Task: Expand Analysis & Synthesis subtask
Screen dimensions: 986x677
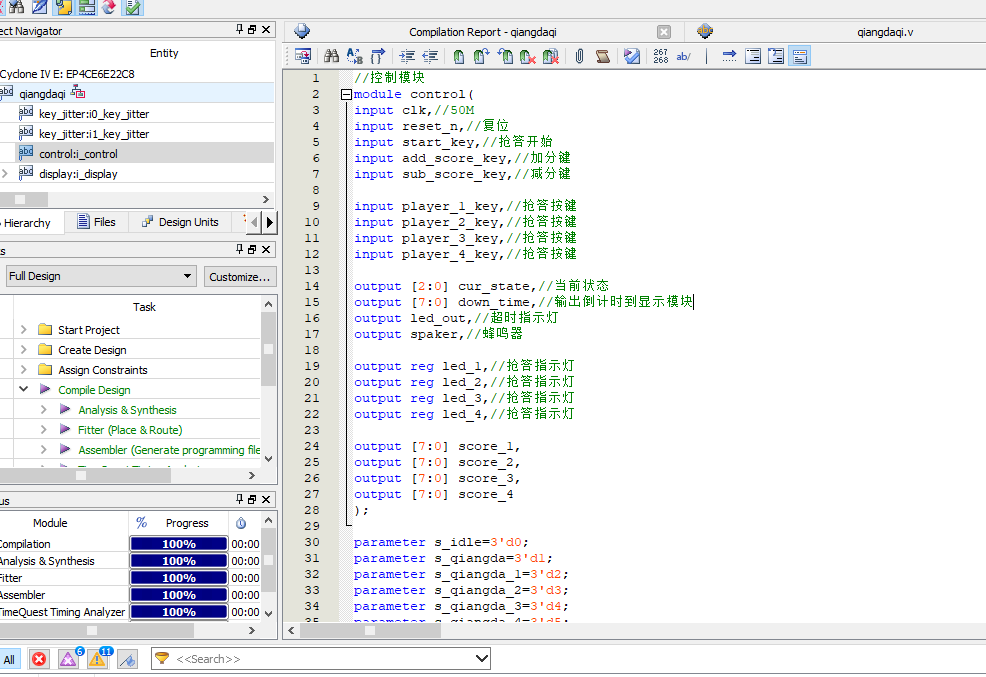Action: tap(44, 409)
